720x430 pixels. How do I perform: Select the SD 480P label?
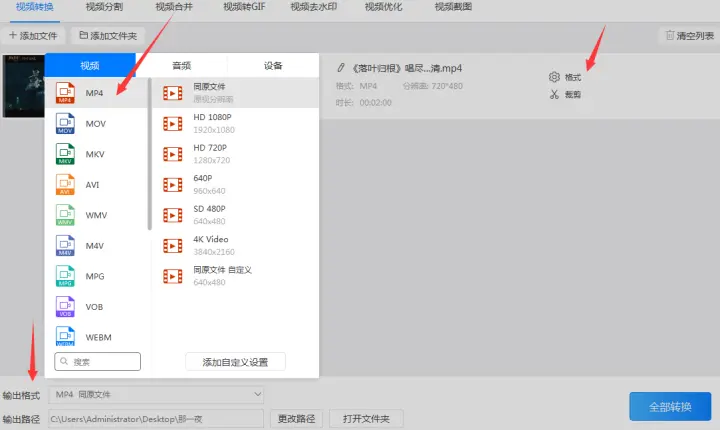(x=209, y=209)
